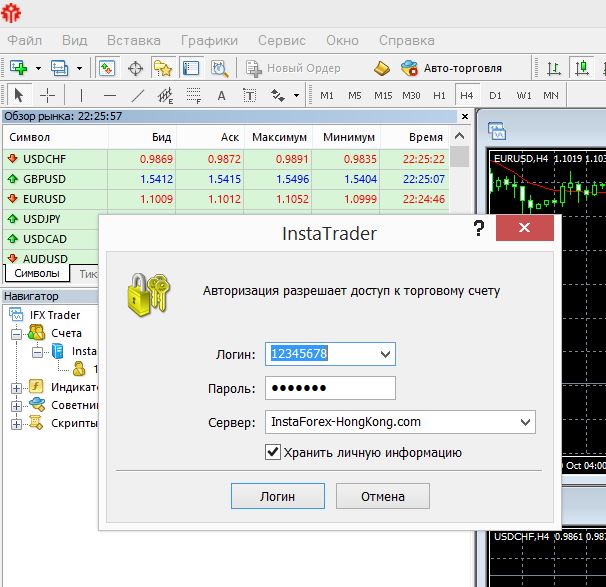The height and width of the screenshot is (587, 606).
Task: Click the Логин button
Action: pos(277,496)
